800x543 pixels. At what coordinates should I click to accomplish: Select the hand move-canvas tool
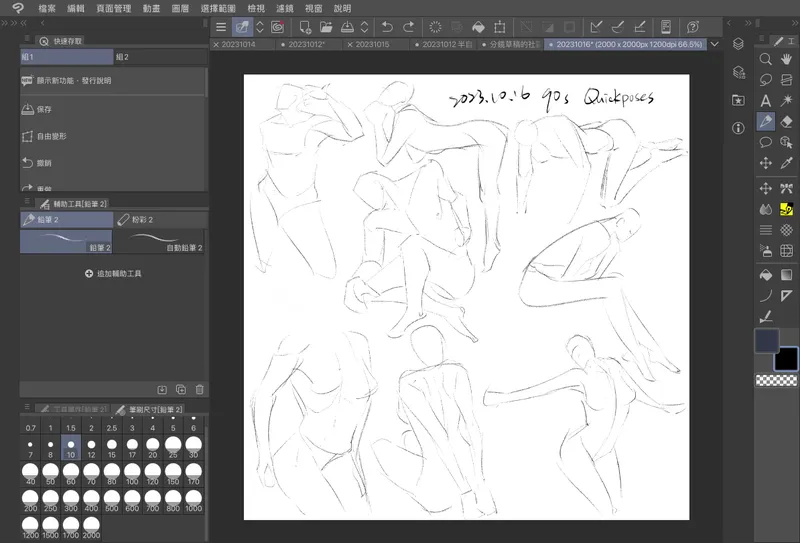787,59
